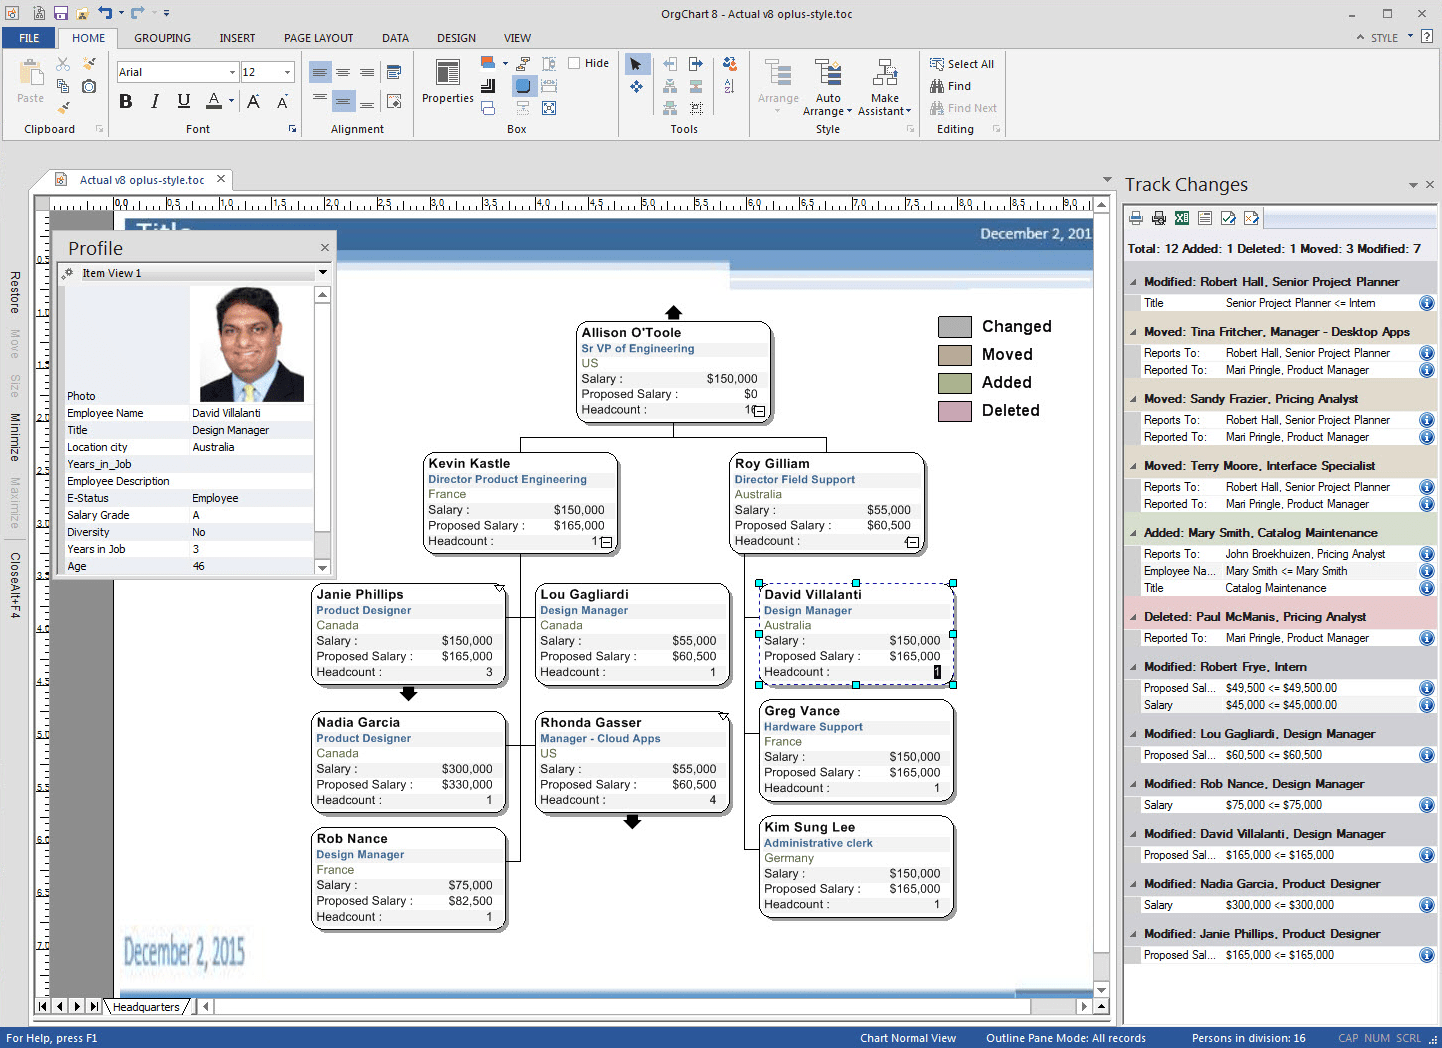
Task: Activate the move tool below the pointer
Action: (x=637, y=86)
